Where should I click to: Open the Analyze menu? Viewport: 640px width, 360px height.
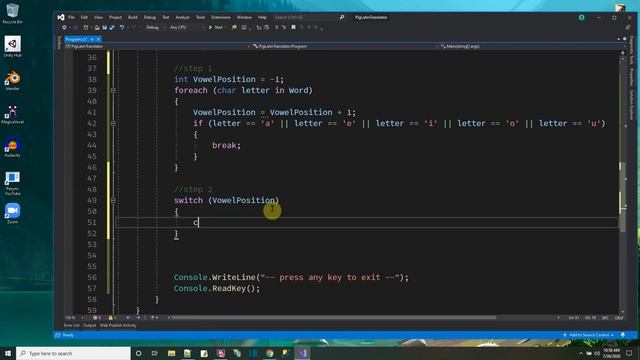182,17
